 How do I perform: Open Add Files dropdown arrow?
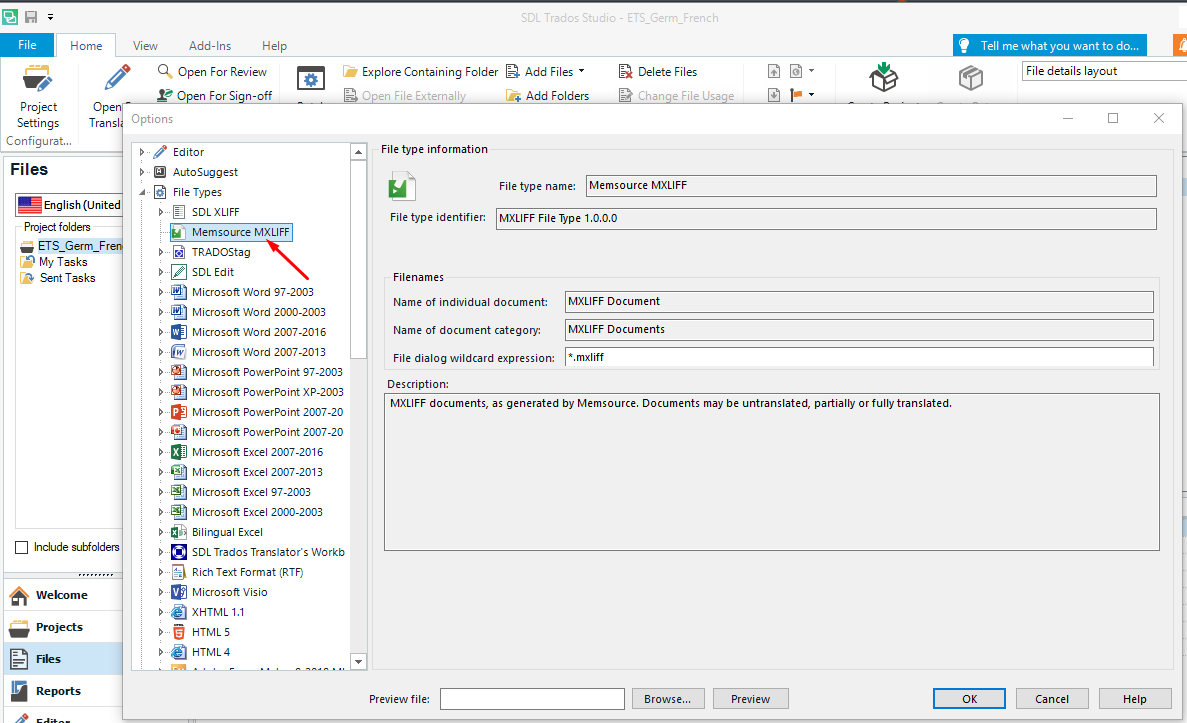click(x=581, y=71)
